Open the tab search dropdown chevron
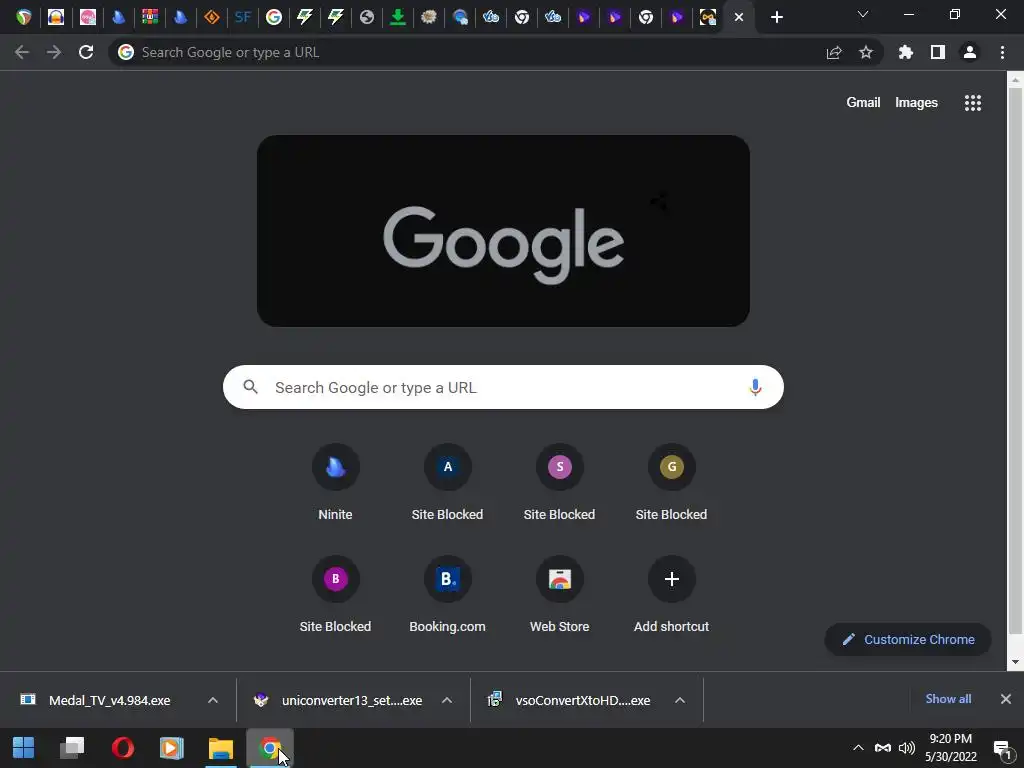Image resolution: width=1024 pixels, height=768 pixels. pos(863,14)
